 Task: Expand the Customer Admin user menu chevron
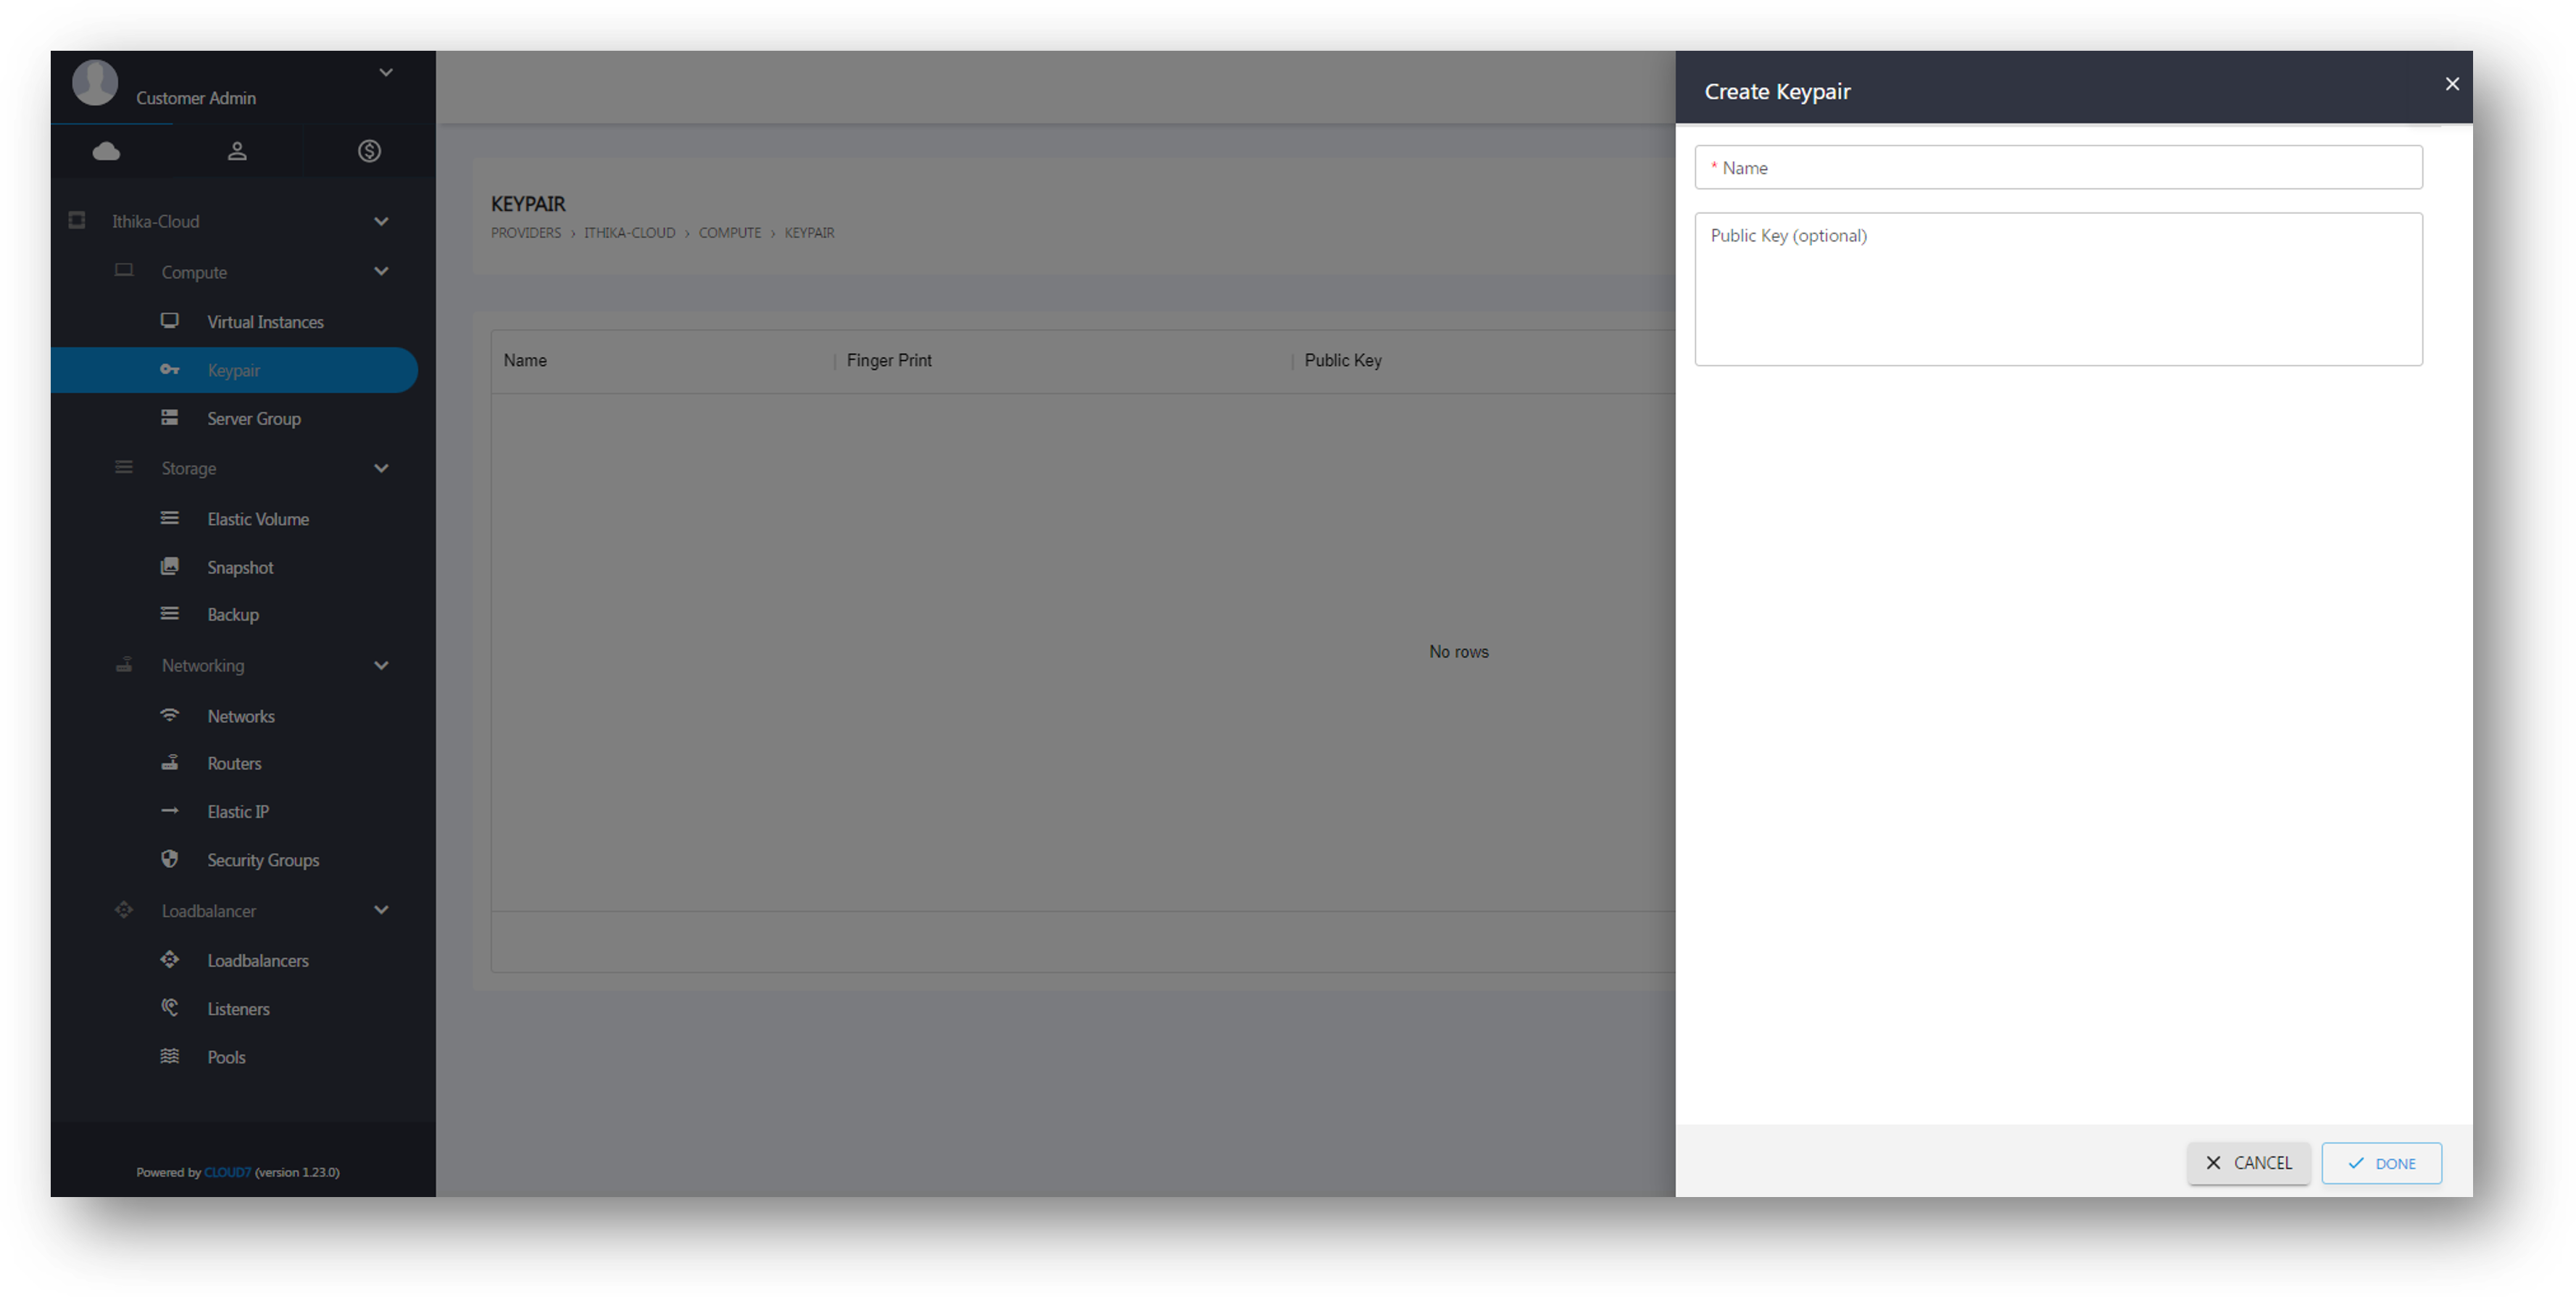(386, 73)
